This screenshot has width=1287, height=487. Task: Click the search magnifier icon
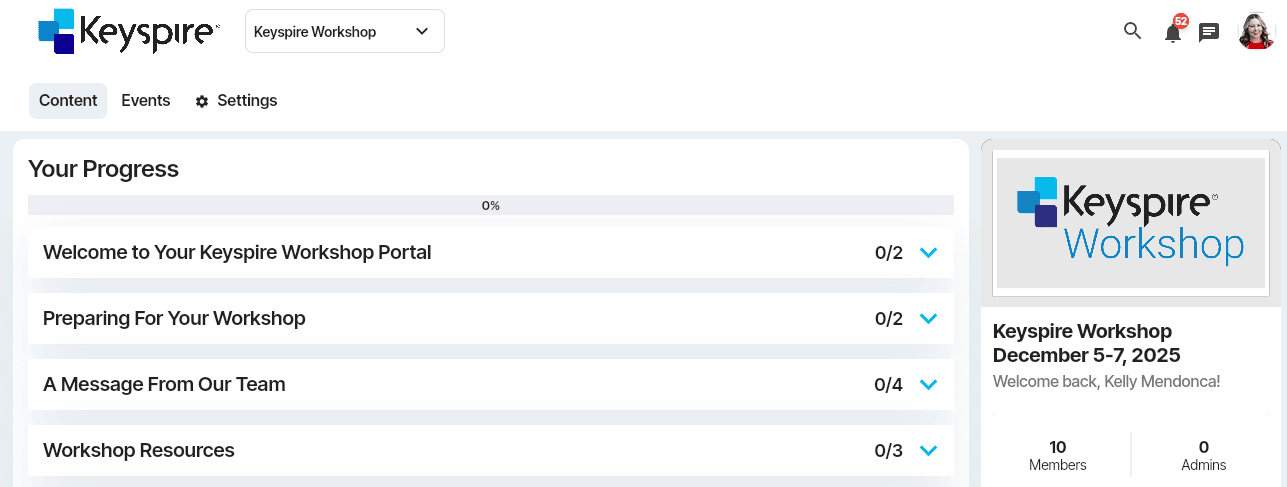[1132, 31]
